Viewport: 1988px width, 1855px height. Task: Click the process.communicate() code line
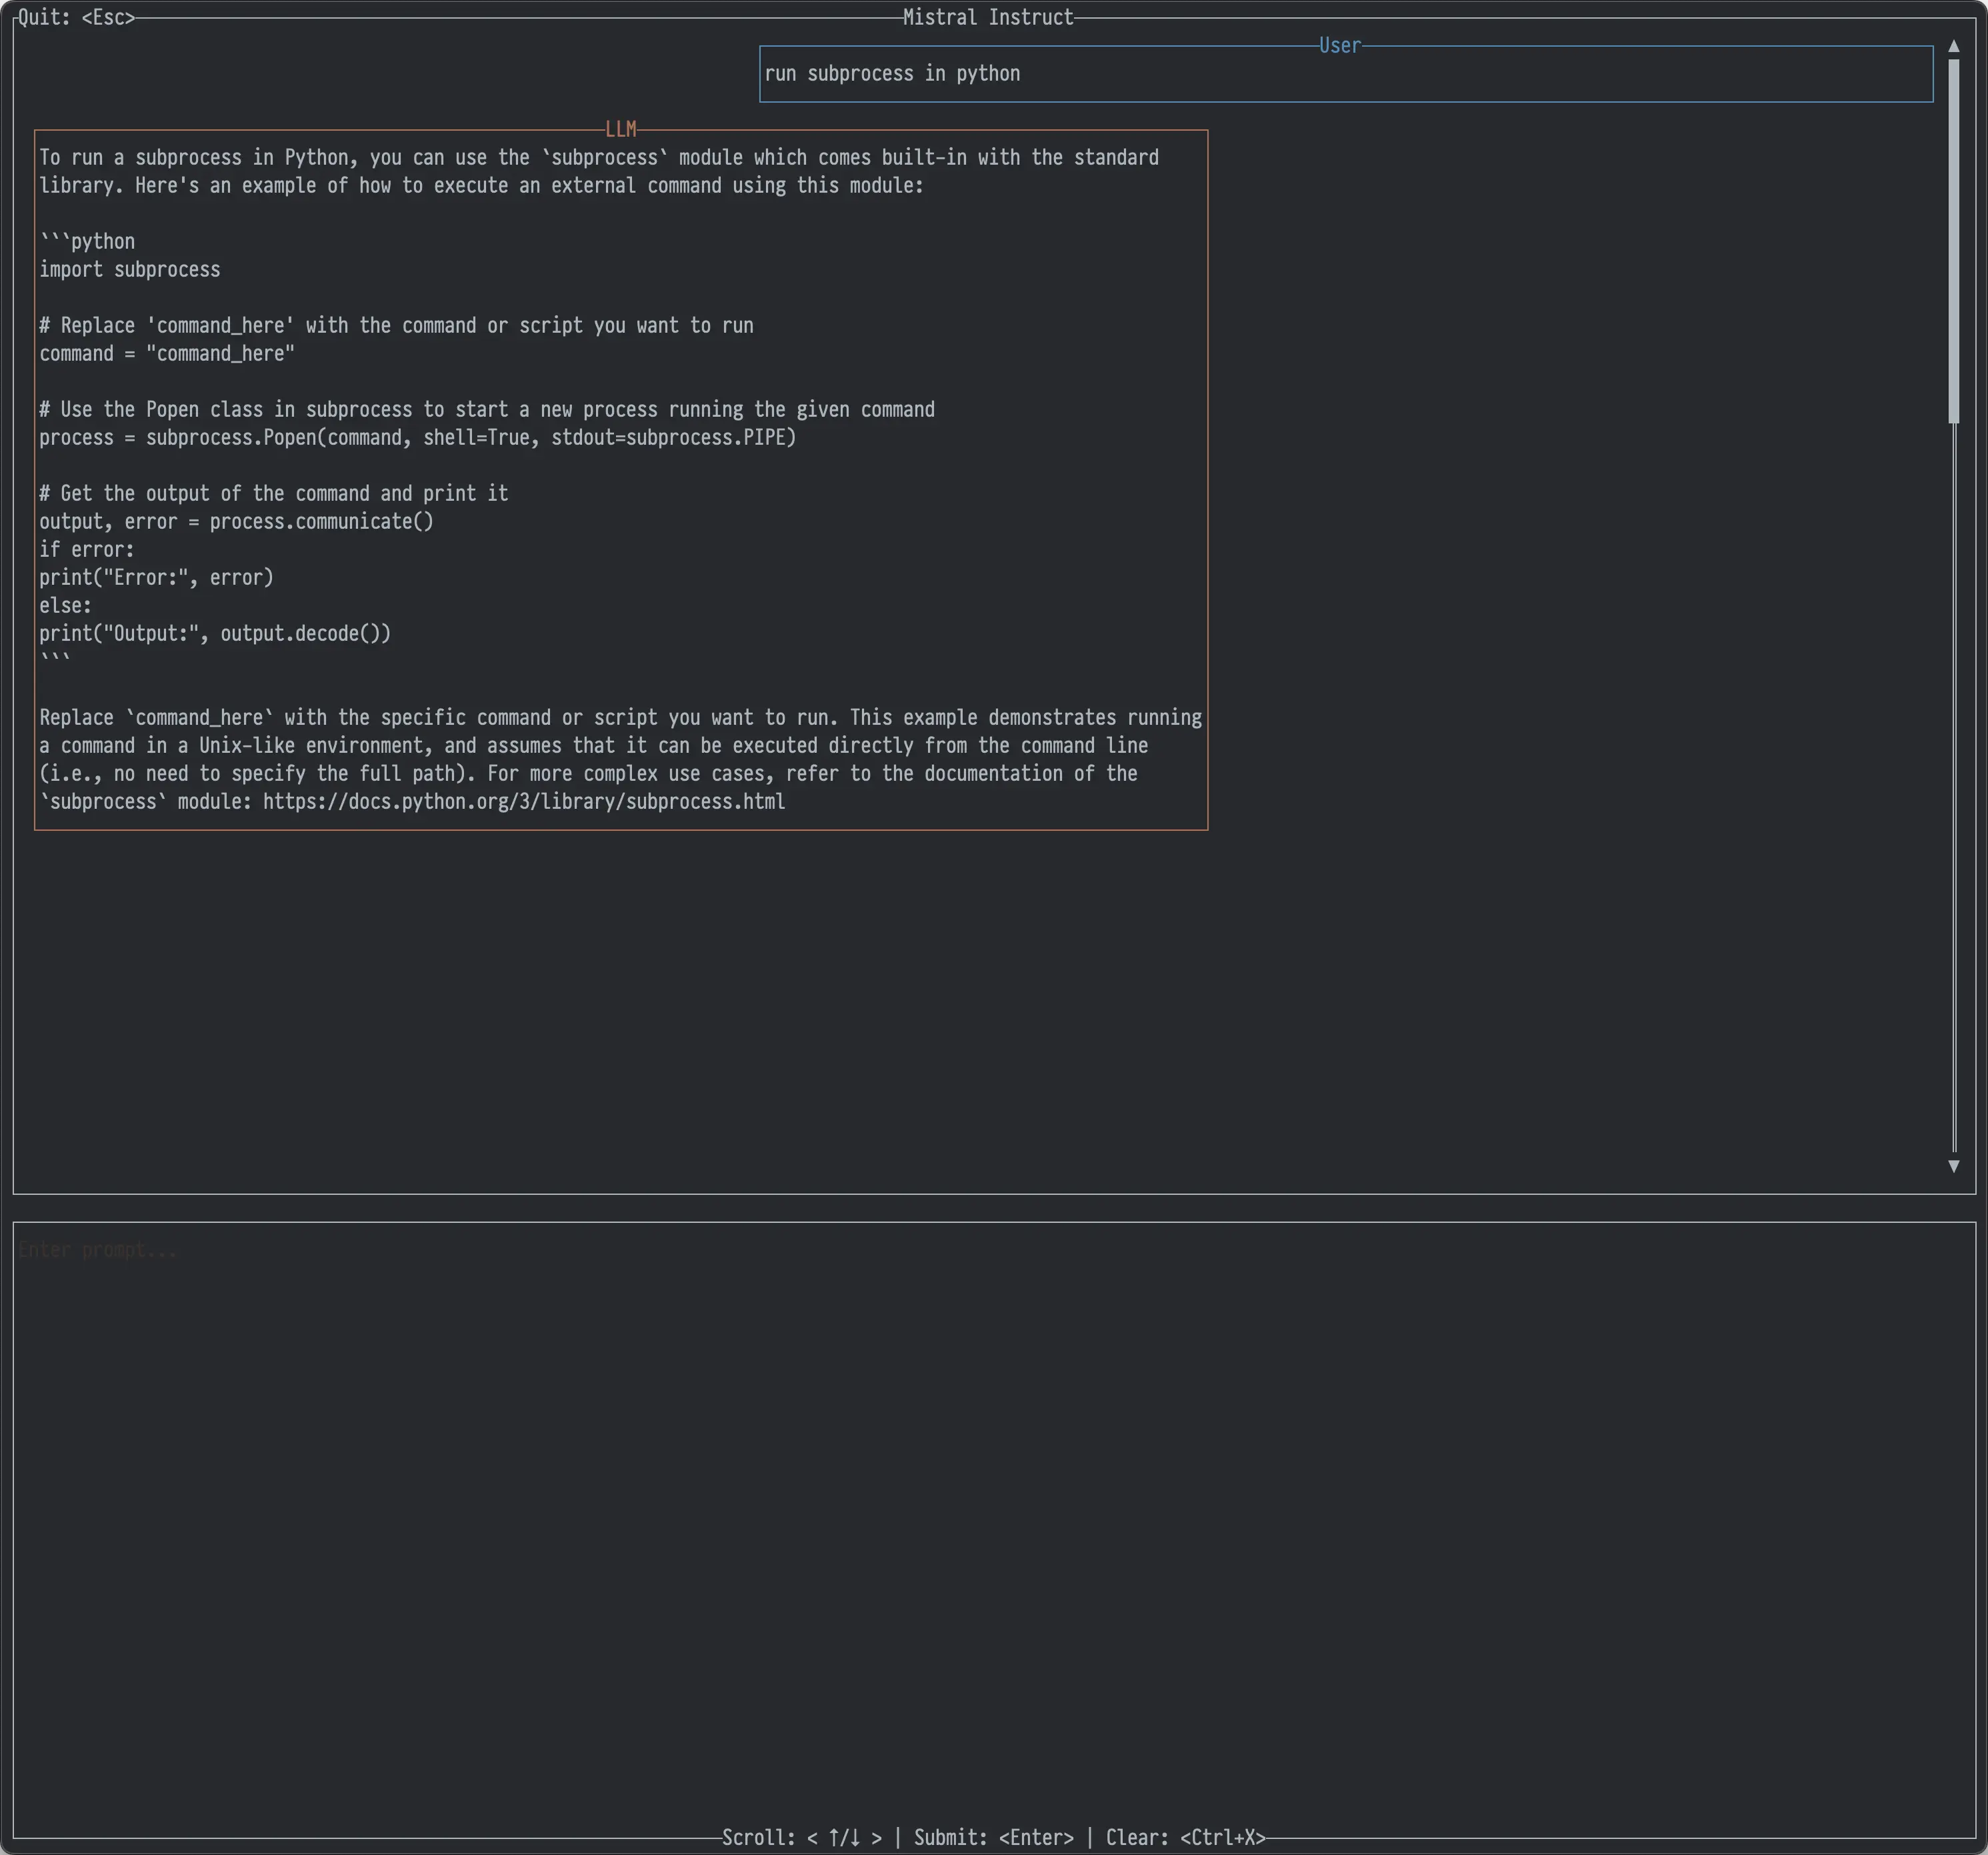pos(236,521)
